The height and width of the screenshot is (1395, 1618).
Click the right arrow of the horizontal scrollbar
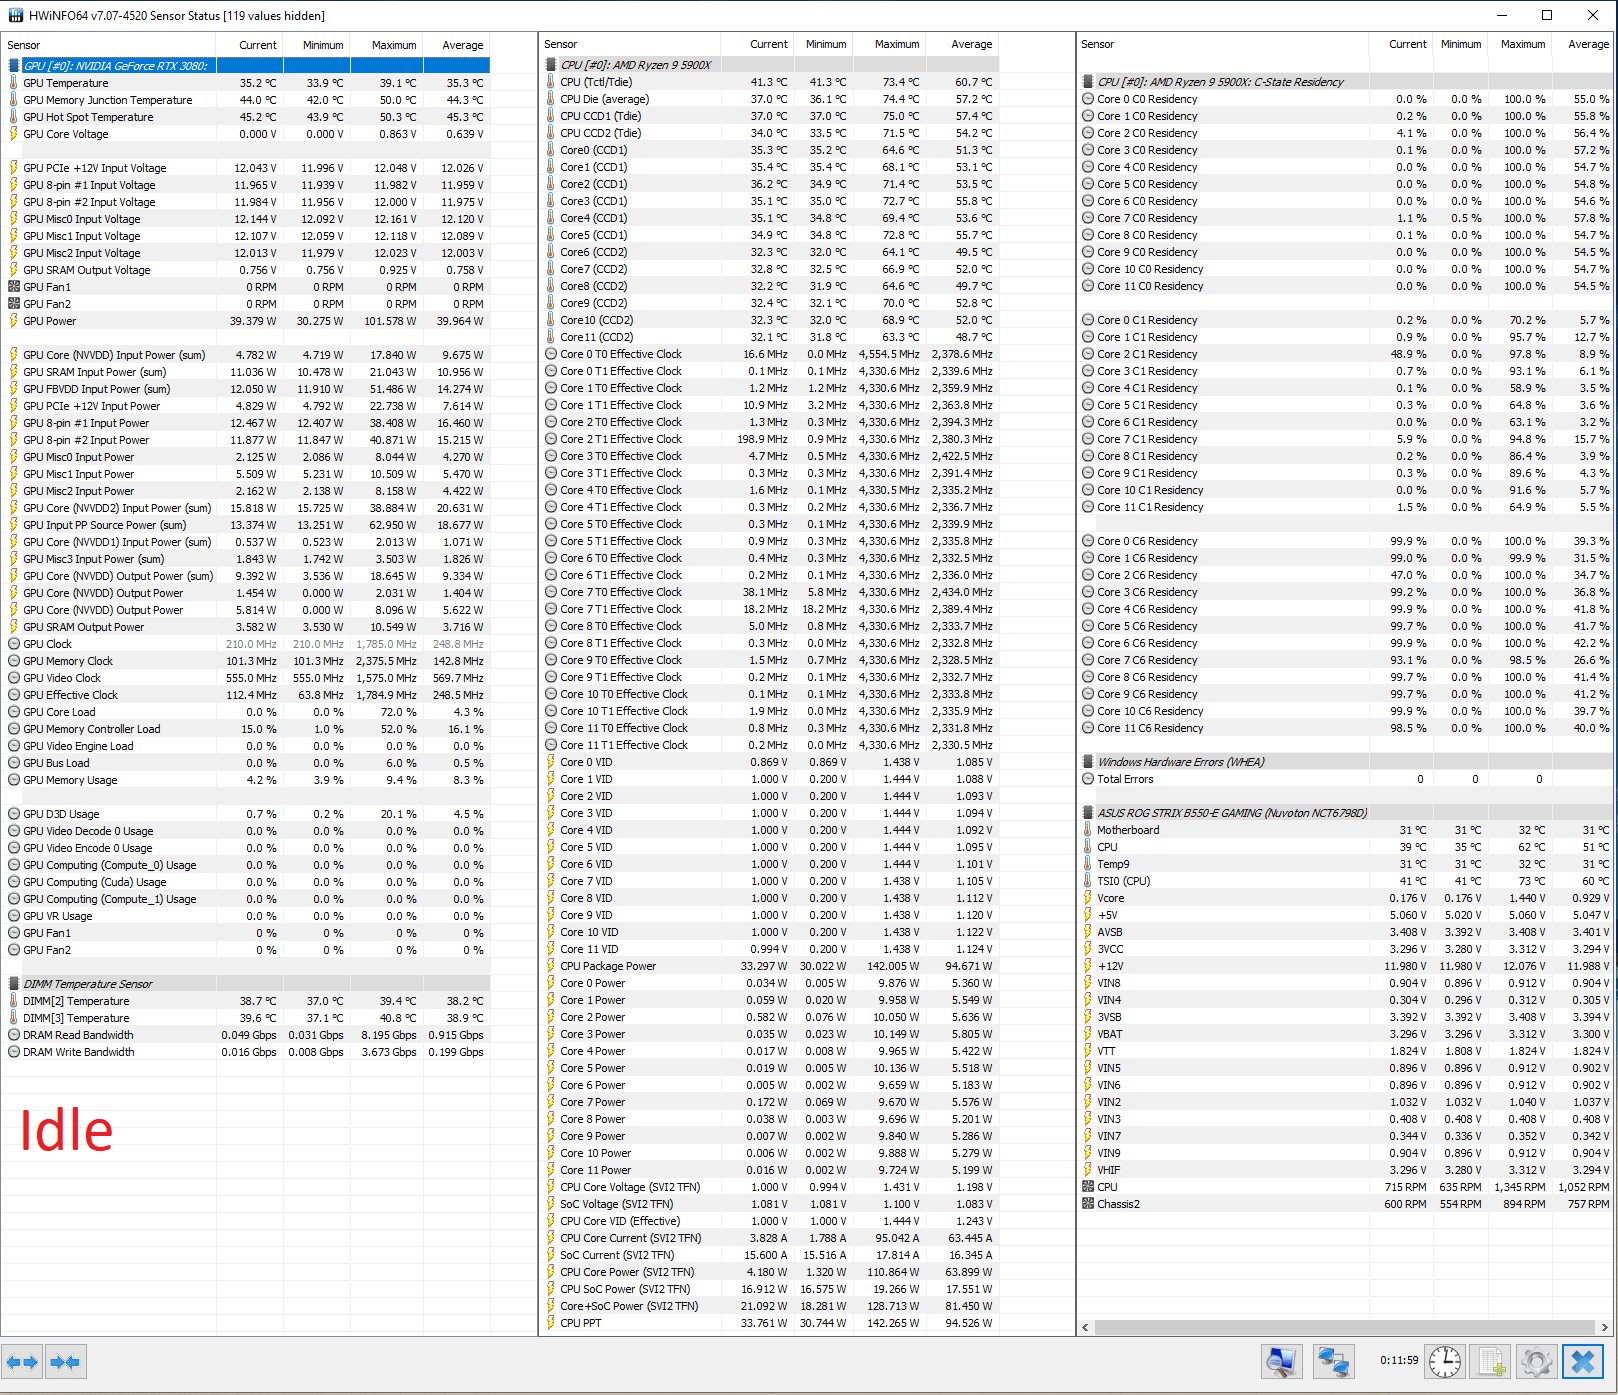1605,1328
